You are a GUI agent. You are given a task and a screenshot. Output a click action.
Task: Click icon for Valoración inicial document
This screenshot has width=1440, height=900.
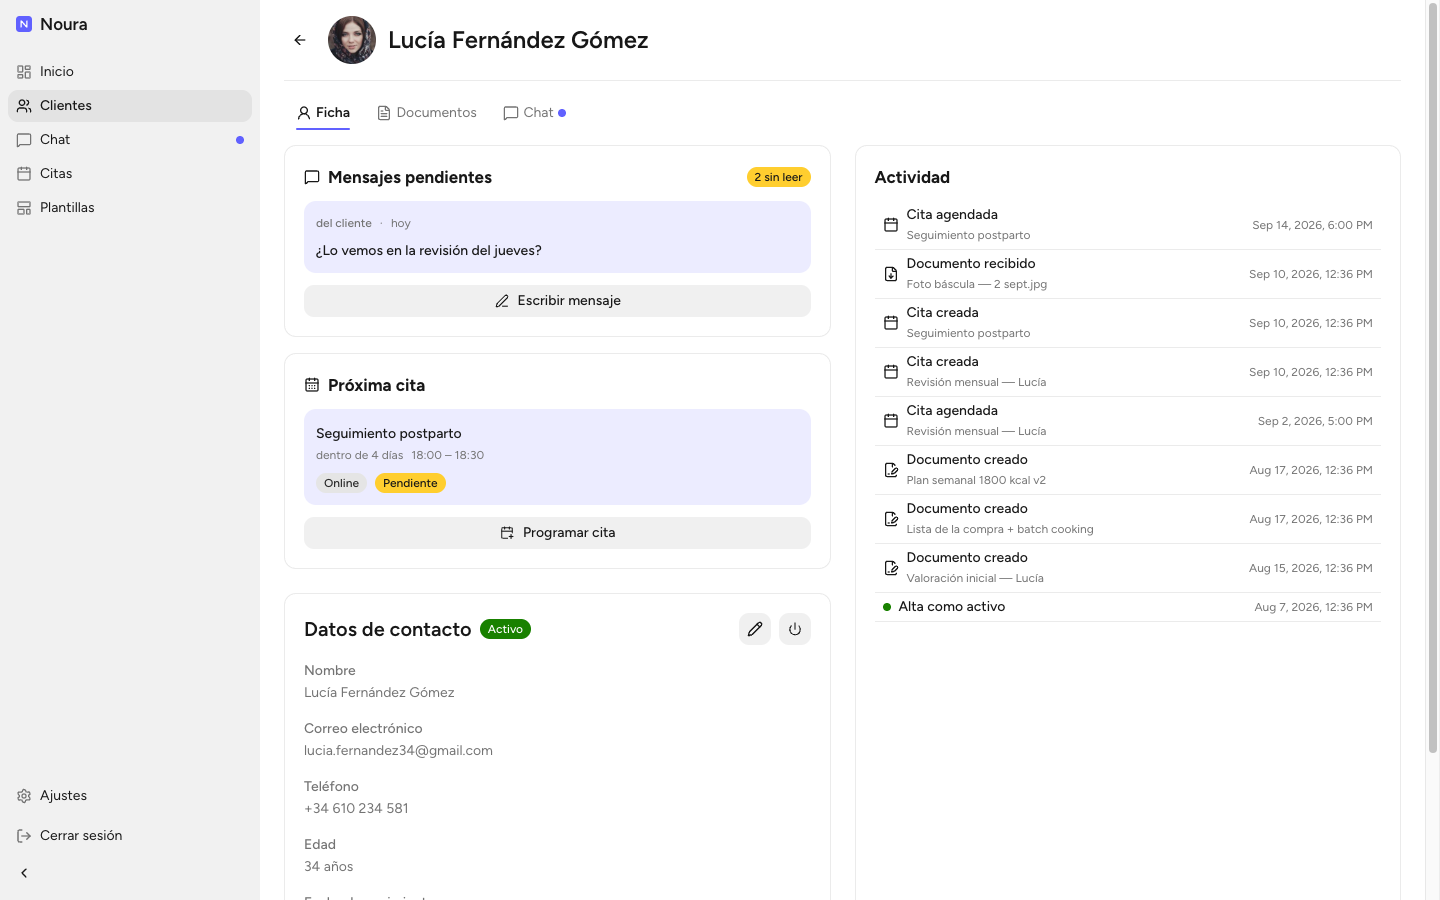tap(891, 568)
